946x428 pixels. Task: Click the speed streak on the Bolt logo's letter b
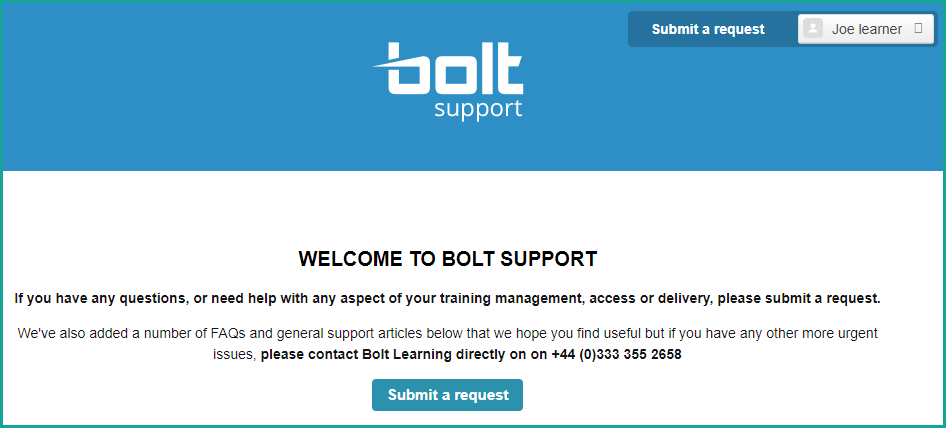(383, 66)
